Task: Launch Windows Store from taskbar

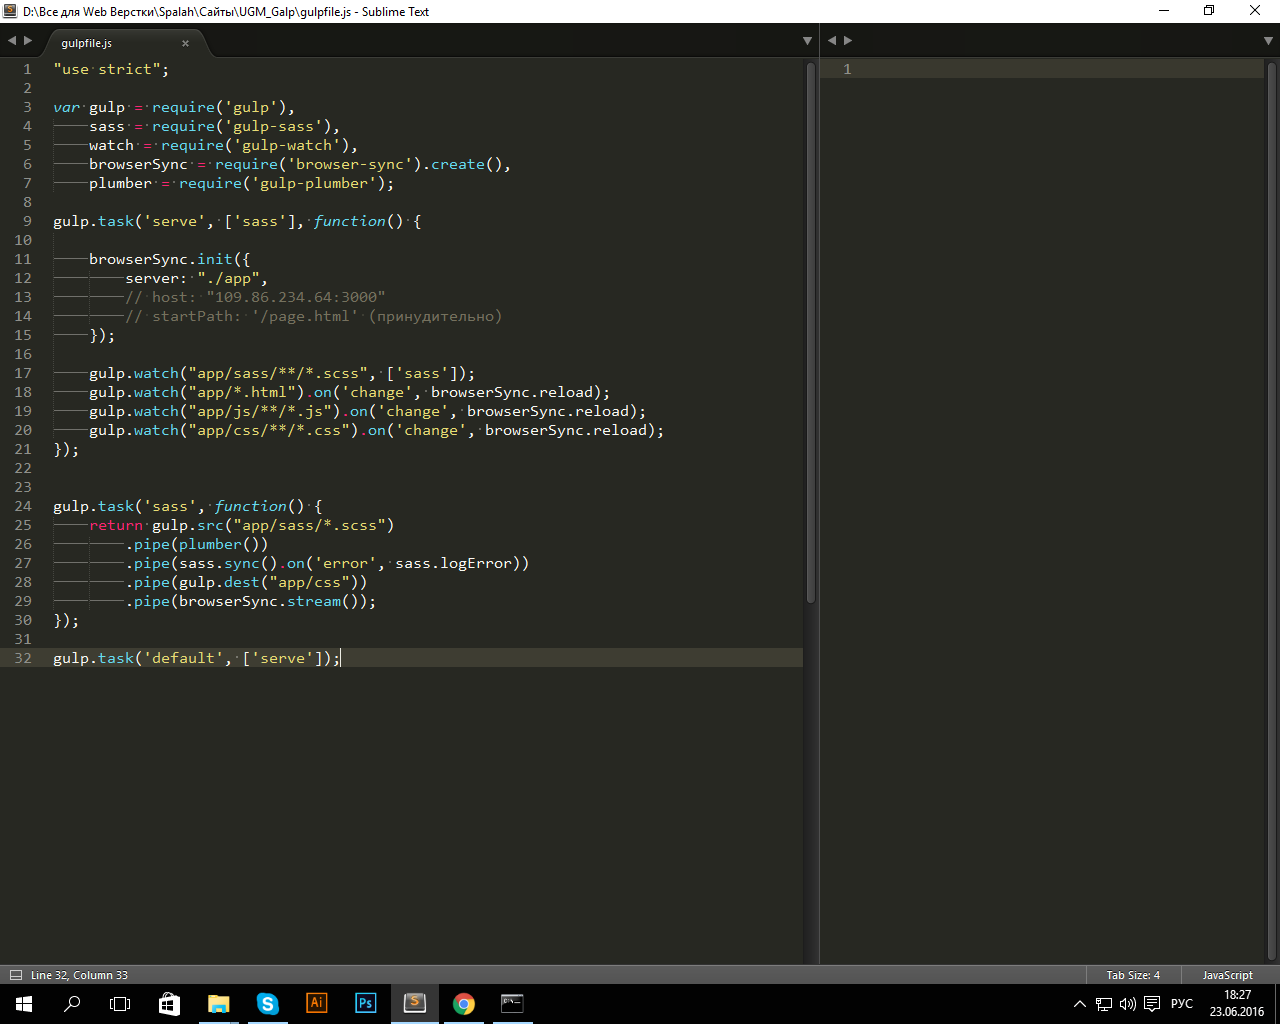Action: [169, 1004]
